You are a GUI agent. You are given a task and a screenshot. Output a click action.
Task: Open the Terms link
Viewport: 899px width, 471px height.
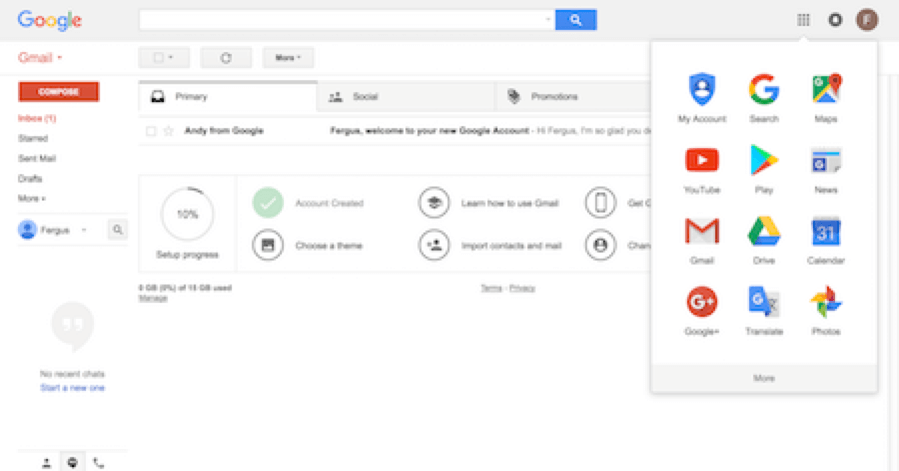pos(491,288)
